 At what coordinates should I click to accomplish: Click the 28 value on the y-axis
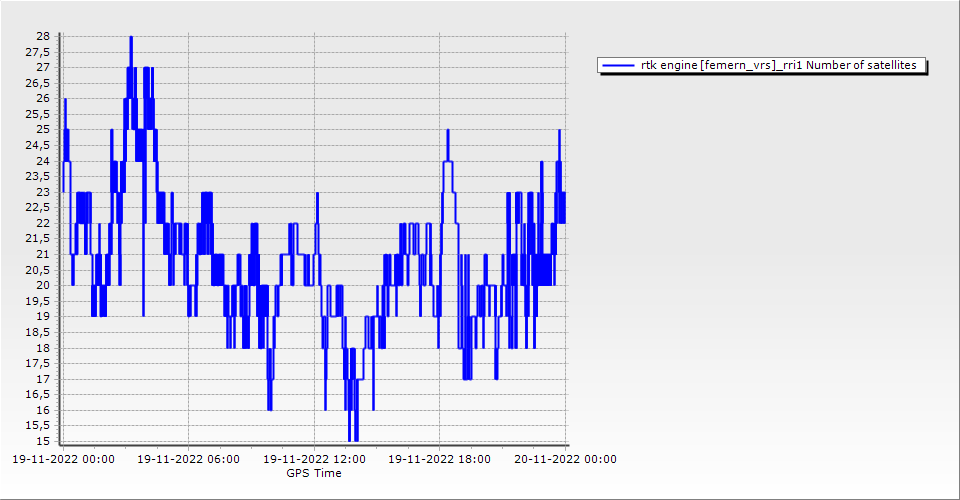(43, 36)
